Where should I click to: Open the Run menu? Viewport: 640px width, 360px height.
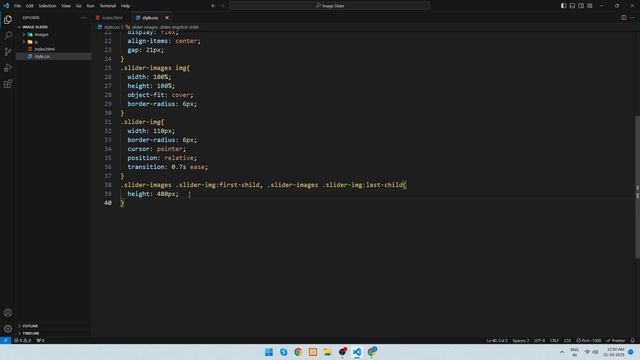[x=90, y=6]
